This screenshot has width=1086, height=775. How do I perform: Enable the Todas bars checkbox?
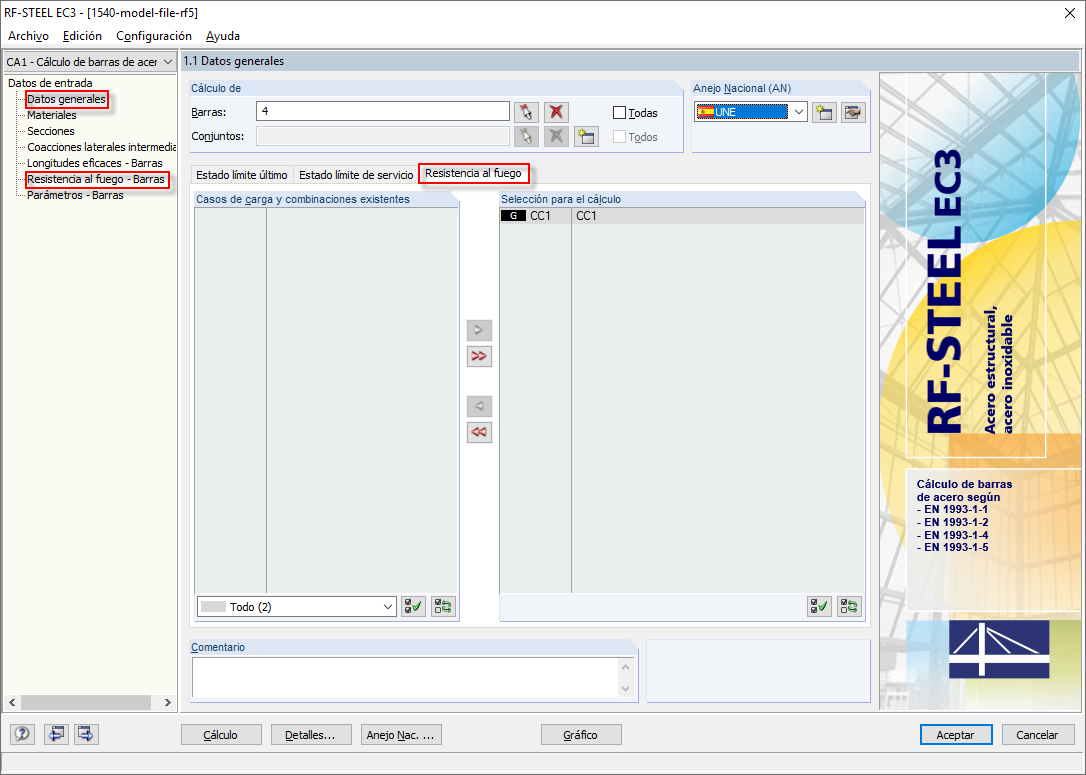[619, 113]
